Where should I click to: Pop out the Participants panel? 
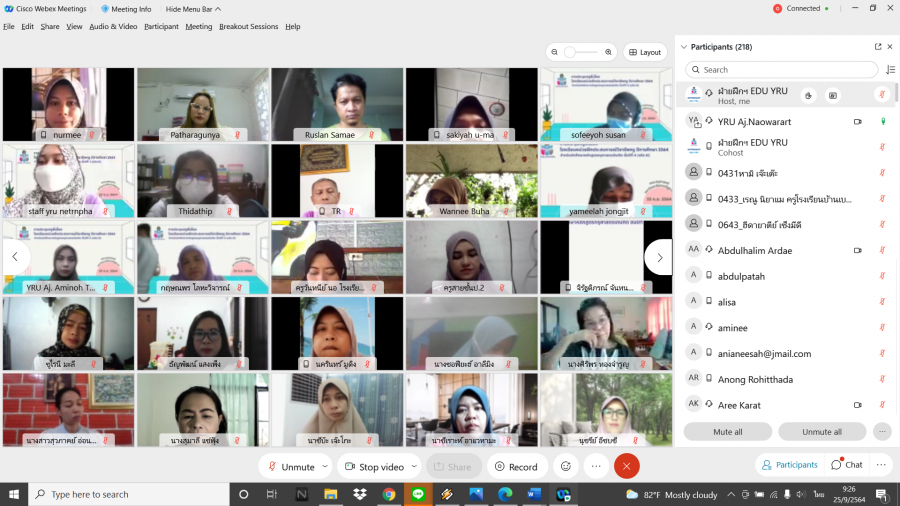878,47
